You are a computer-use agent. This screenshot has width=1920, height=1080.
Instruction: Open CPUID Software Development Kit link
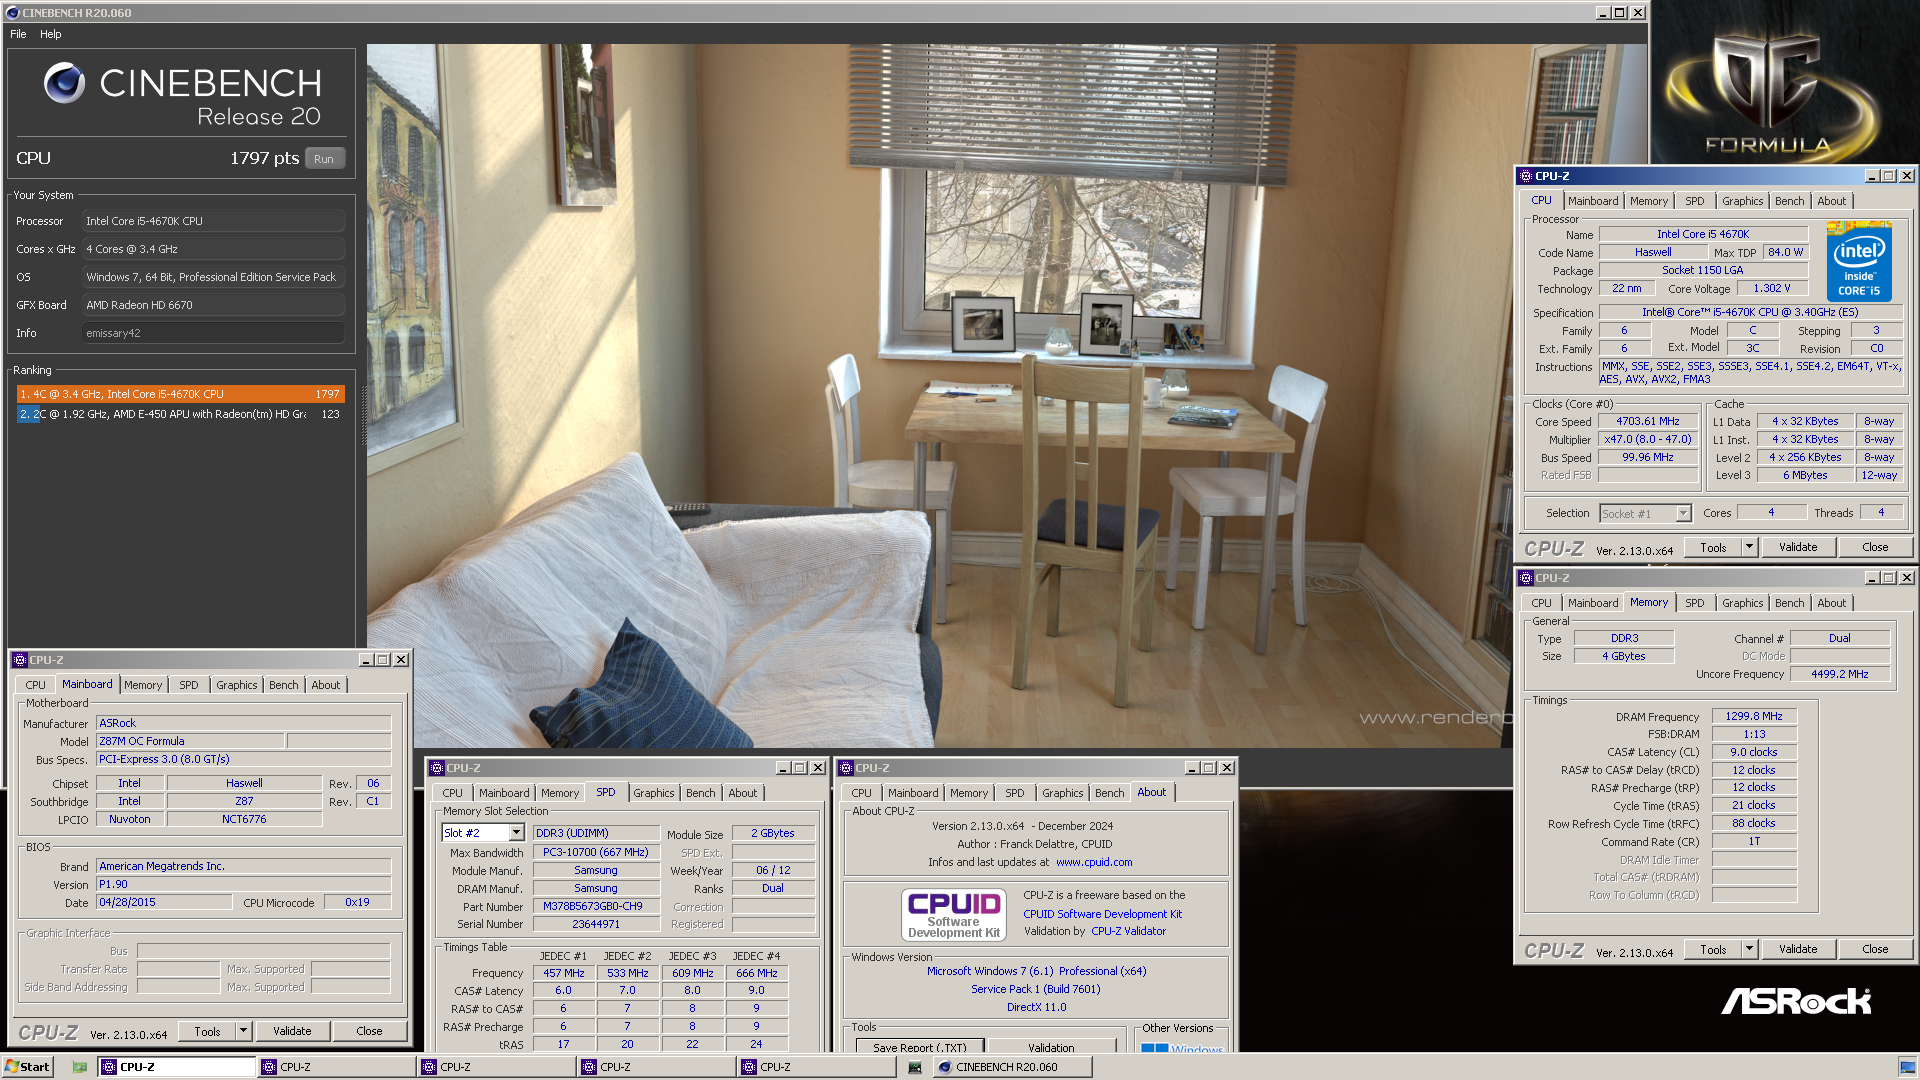1102,914
